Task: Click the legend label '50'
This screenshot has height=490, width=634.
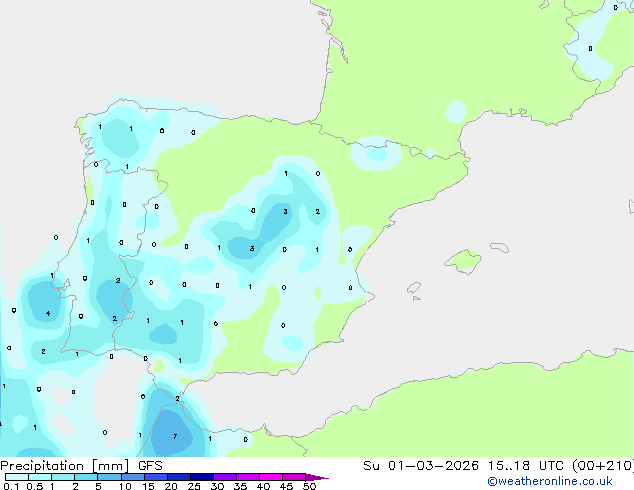Action: [x=309, y=486]
